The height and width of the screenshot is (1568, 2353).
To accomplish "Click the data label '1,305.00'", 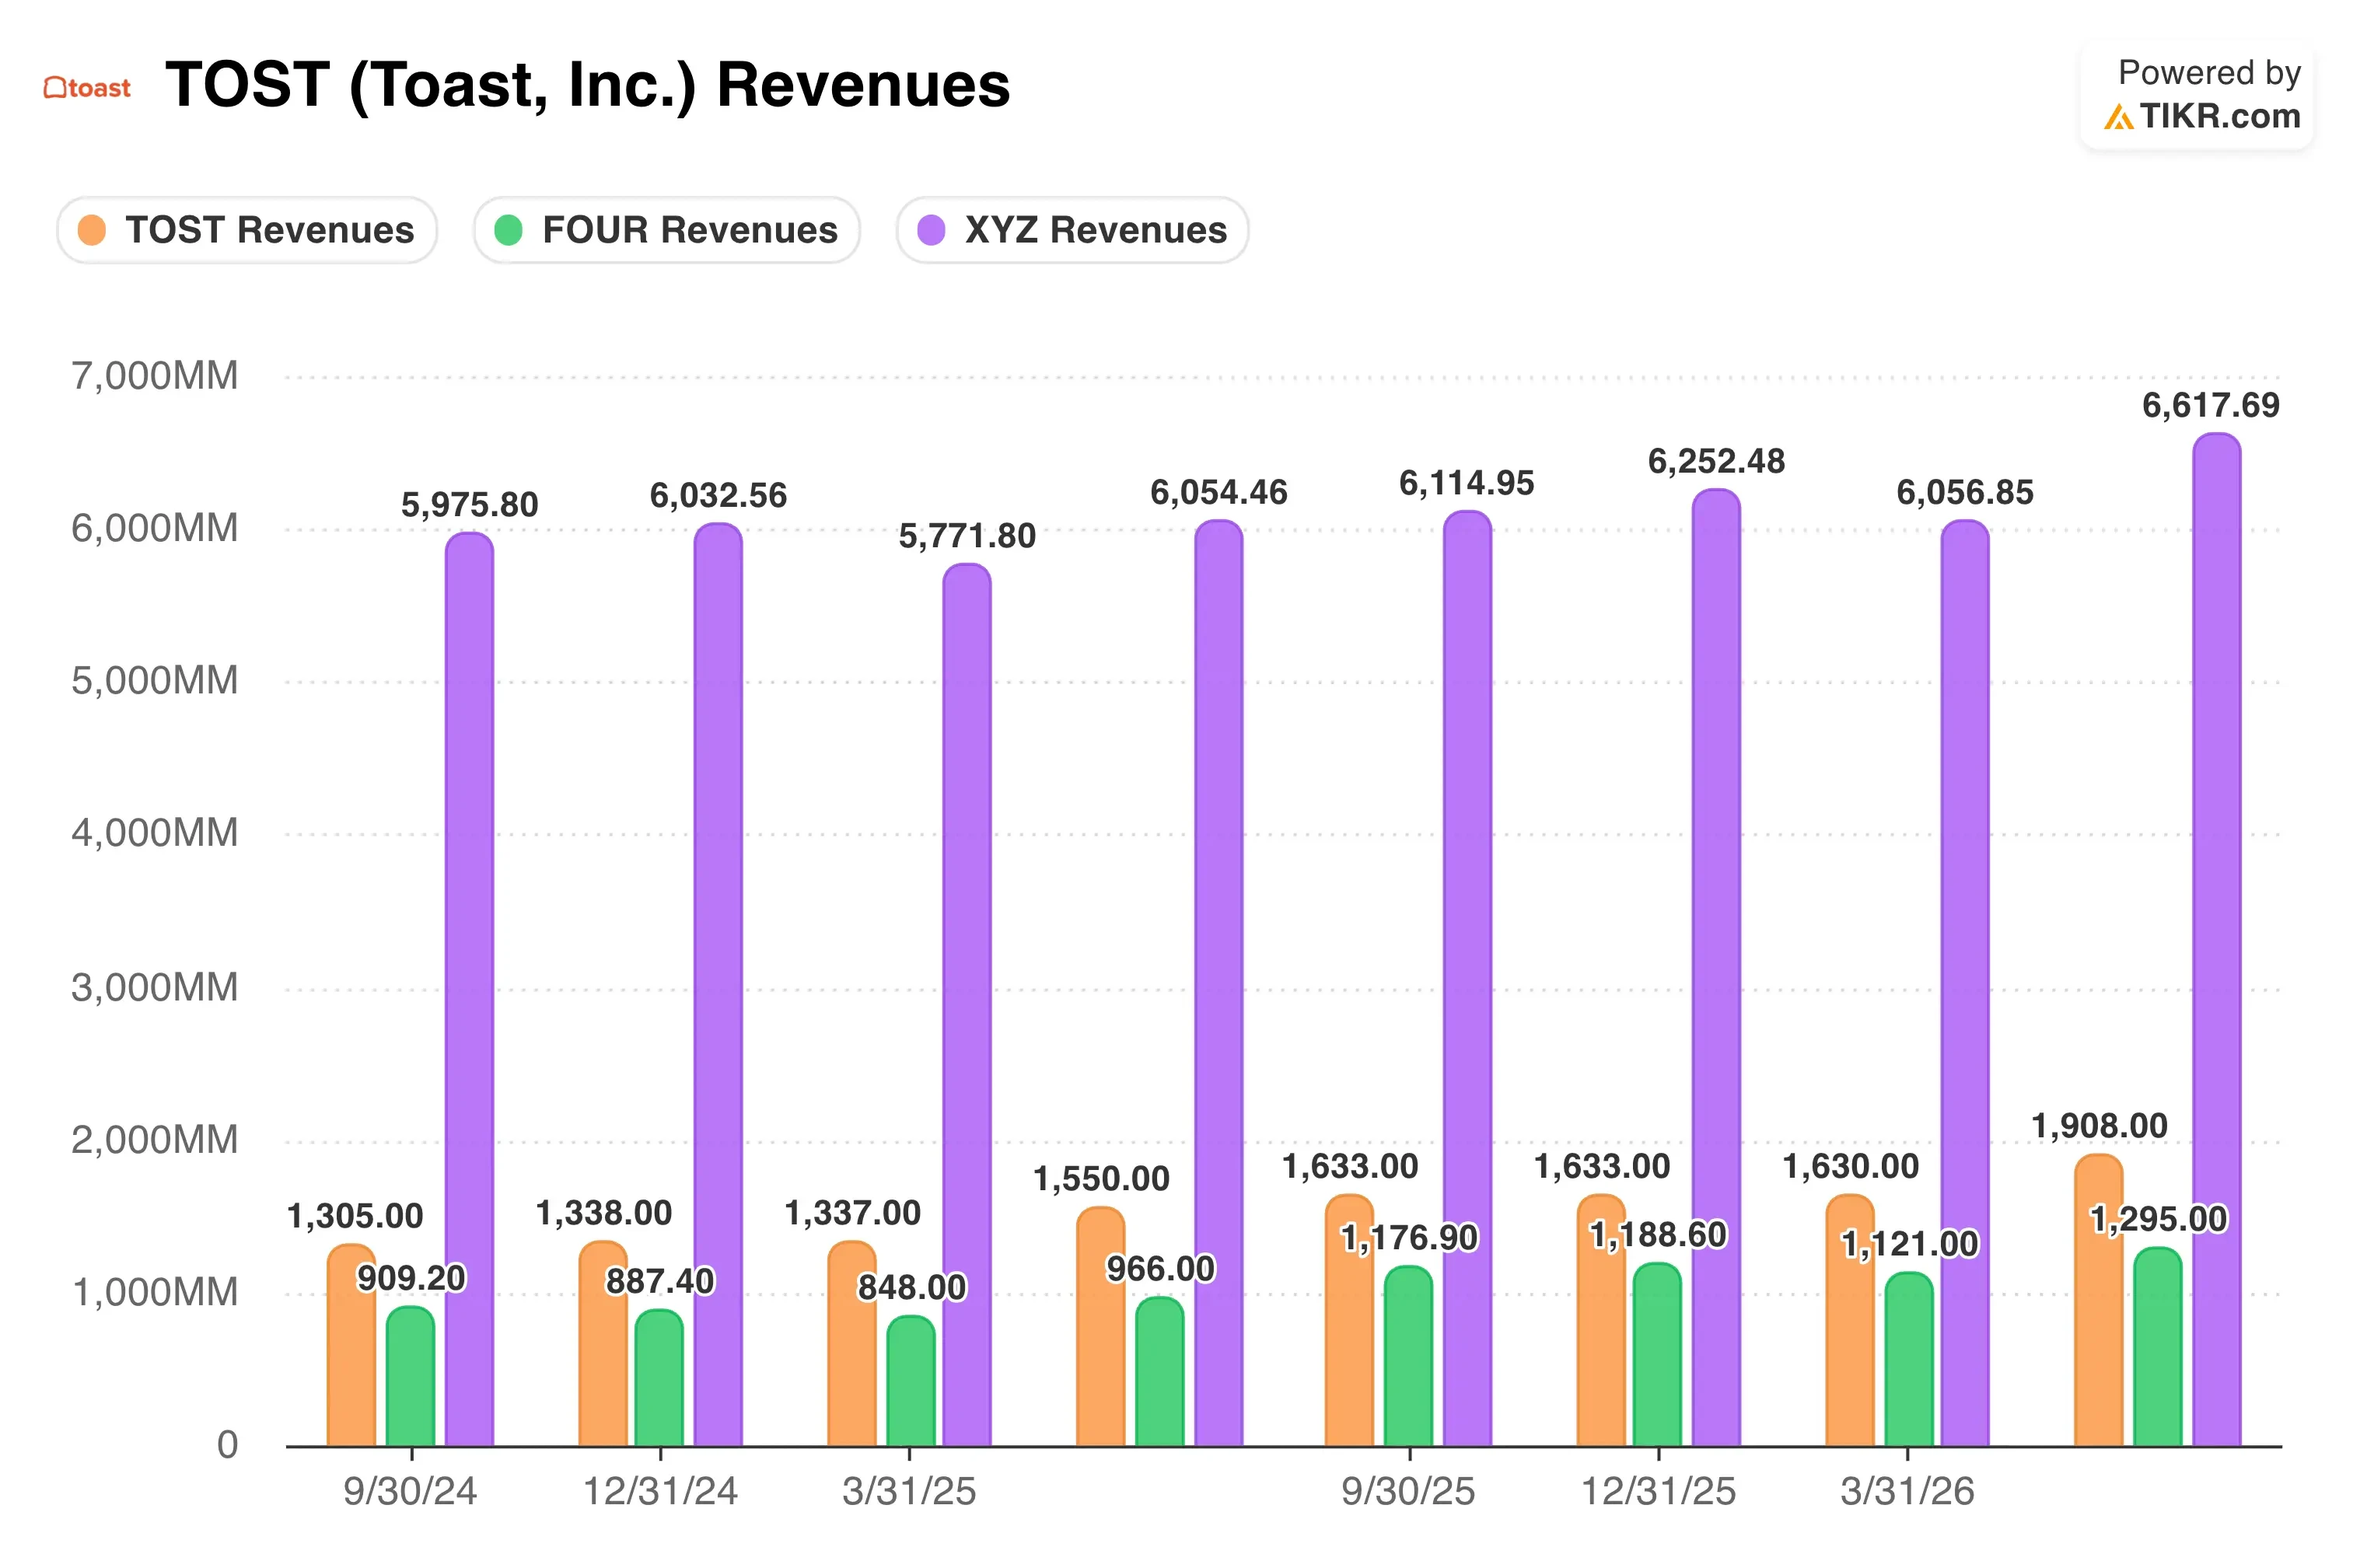I will tap(355, 1216).
